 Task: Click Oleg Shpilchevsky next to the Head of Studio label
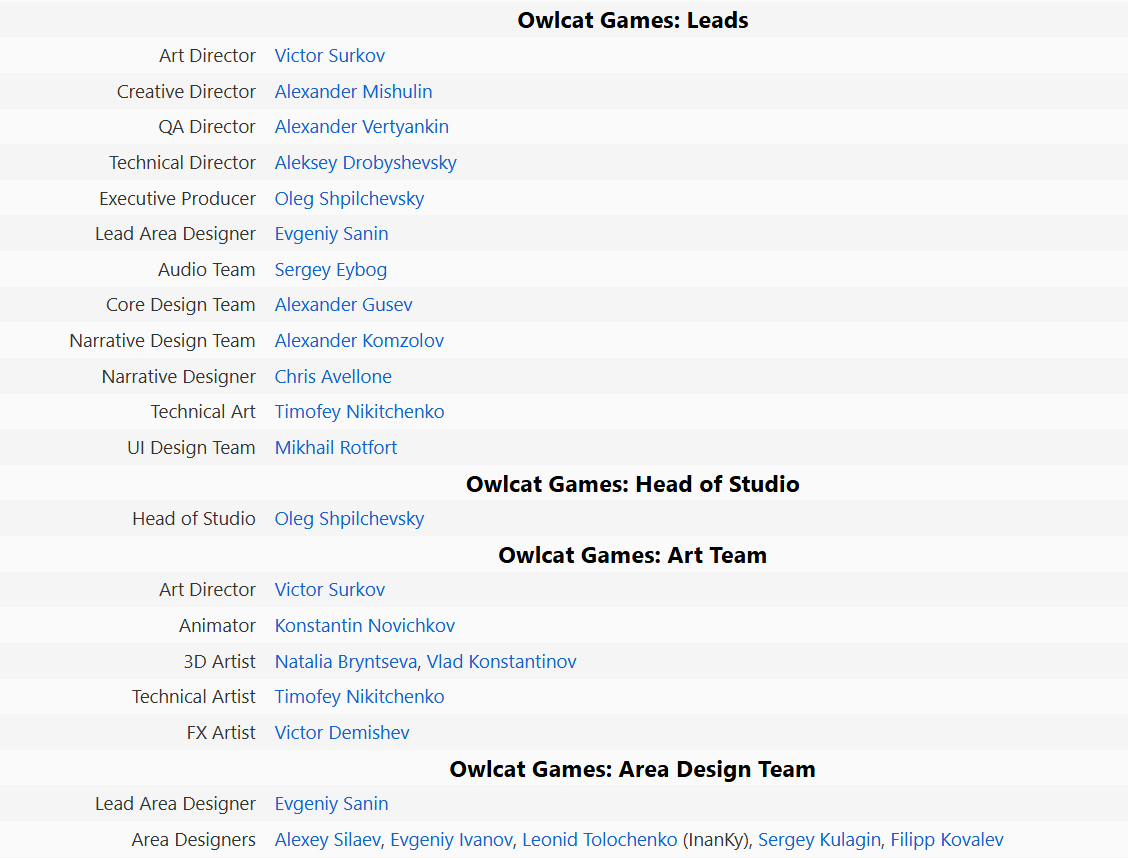(x=350, y=519)
